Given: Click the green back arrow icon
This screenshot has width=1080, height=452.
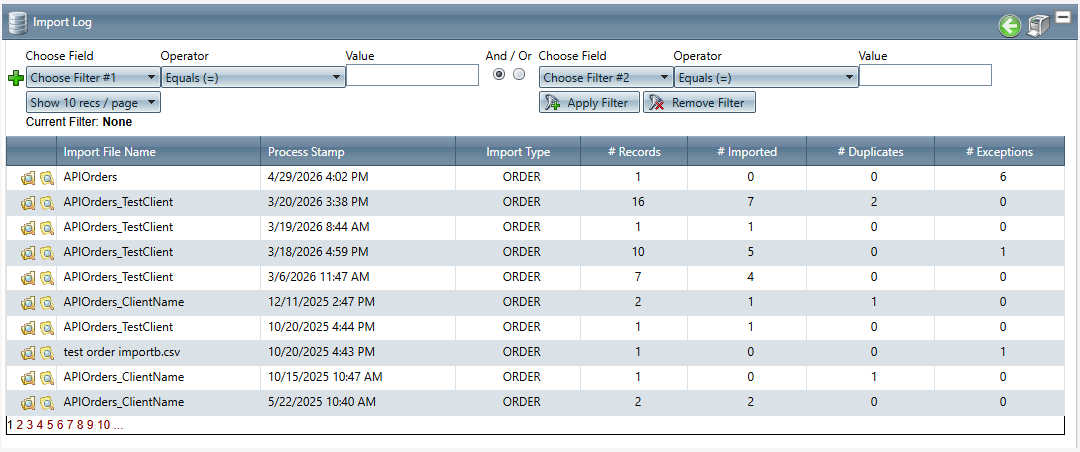Looking at the screenshot, I should point(1009,27).
